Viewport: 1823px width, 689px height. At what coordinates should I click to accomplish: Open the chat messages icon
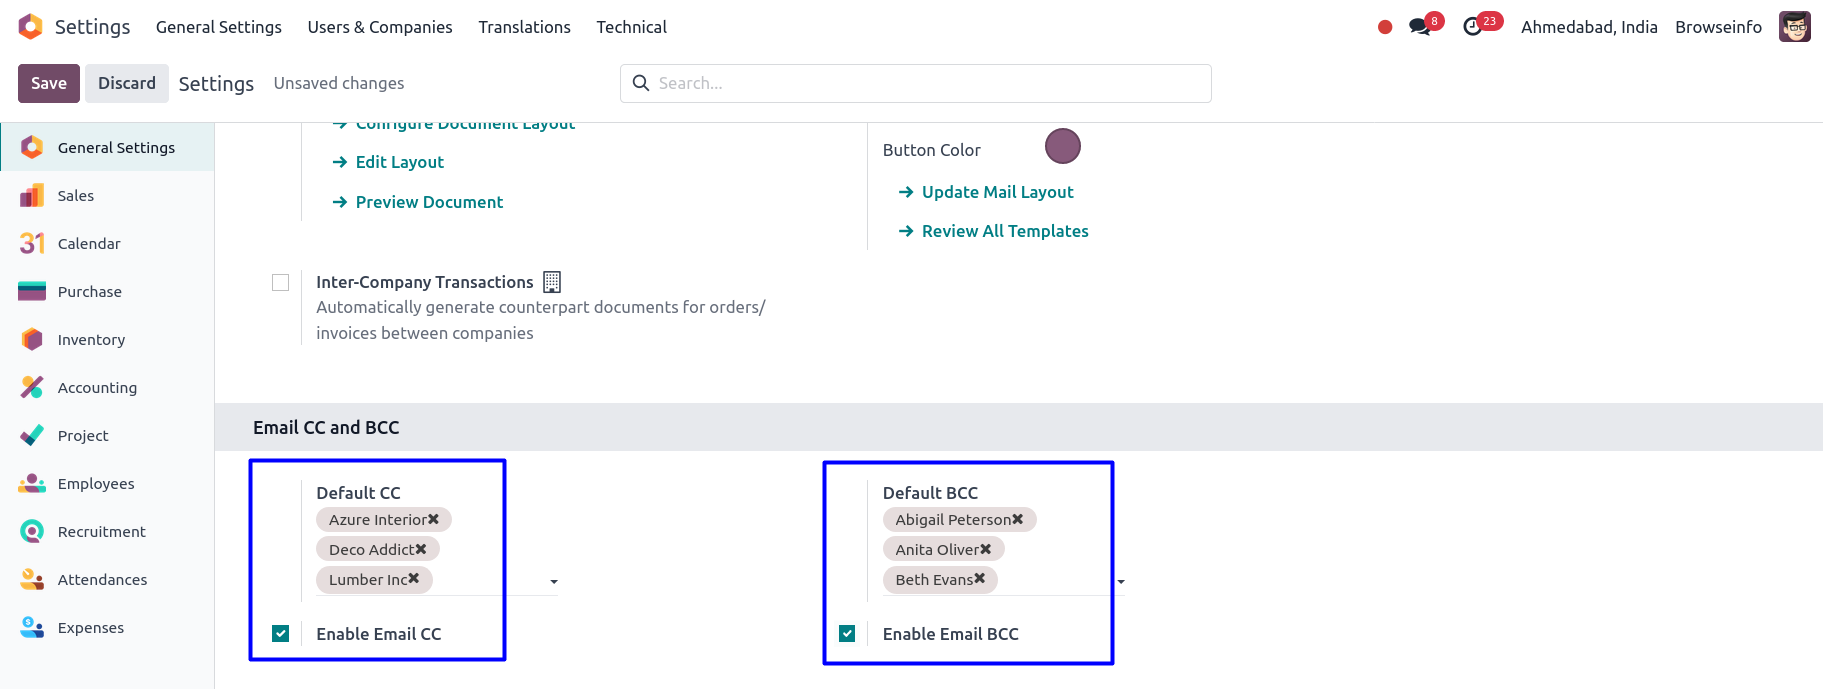click(x=1420, y=27)
